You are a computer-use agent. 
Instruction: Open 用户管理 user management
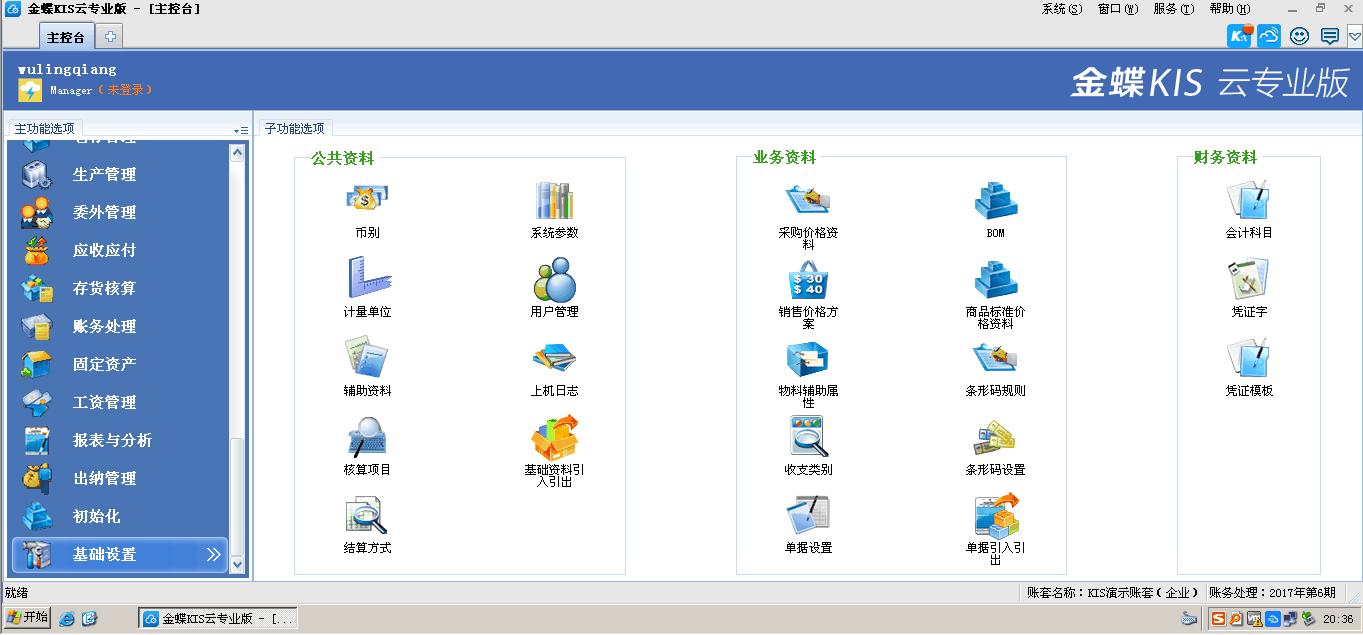554,280
